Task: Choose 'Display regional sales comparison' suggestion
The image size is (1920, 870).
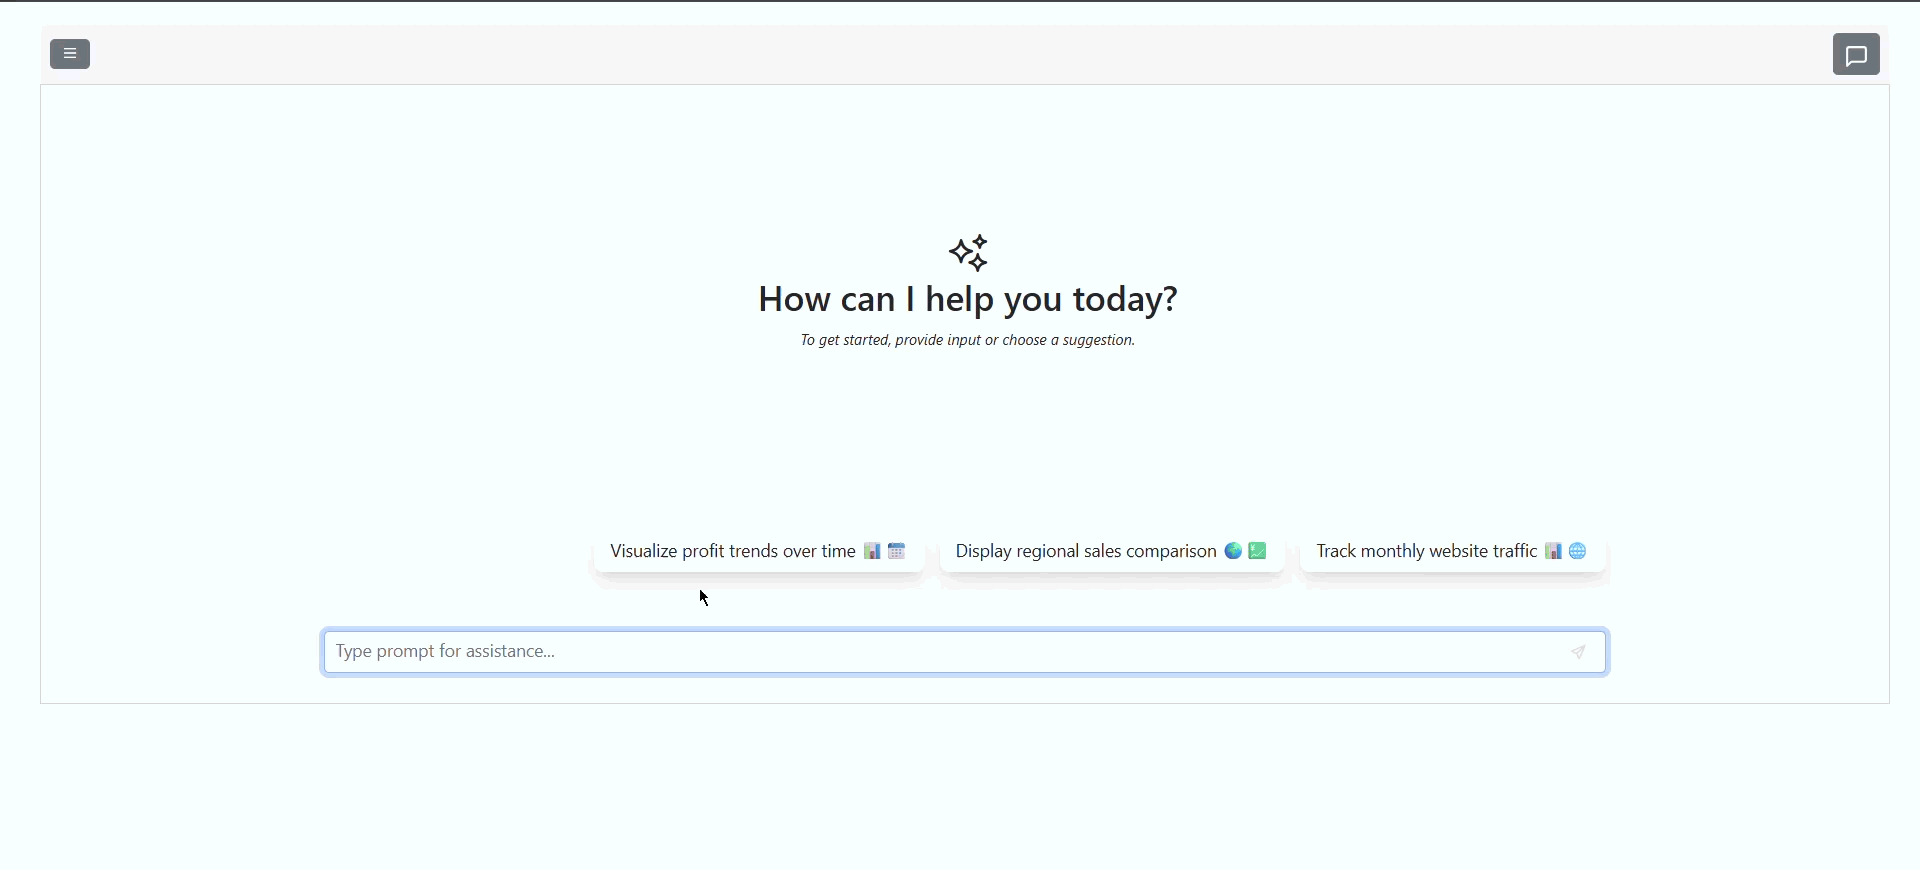Action: [x=1112, y=552]
